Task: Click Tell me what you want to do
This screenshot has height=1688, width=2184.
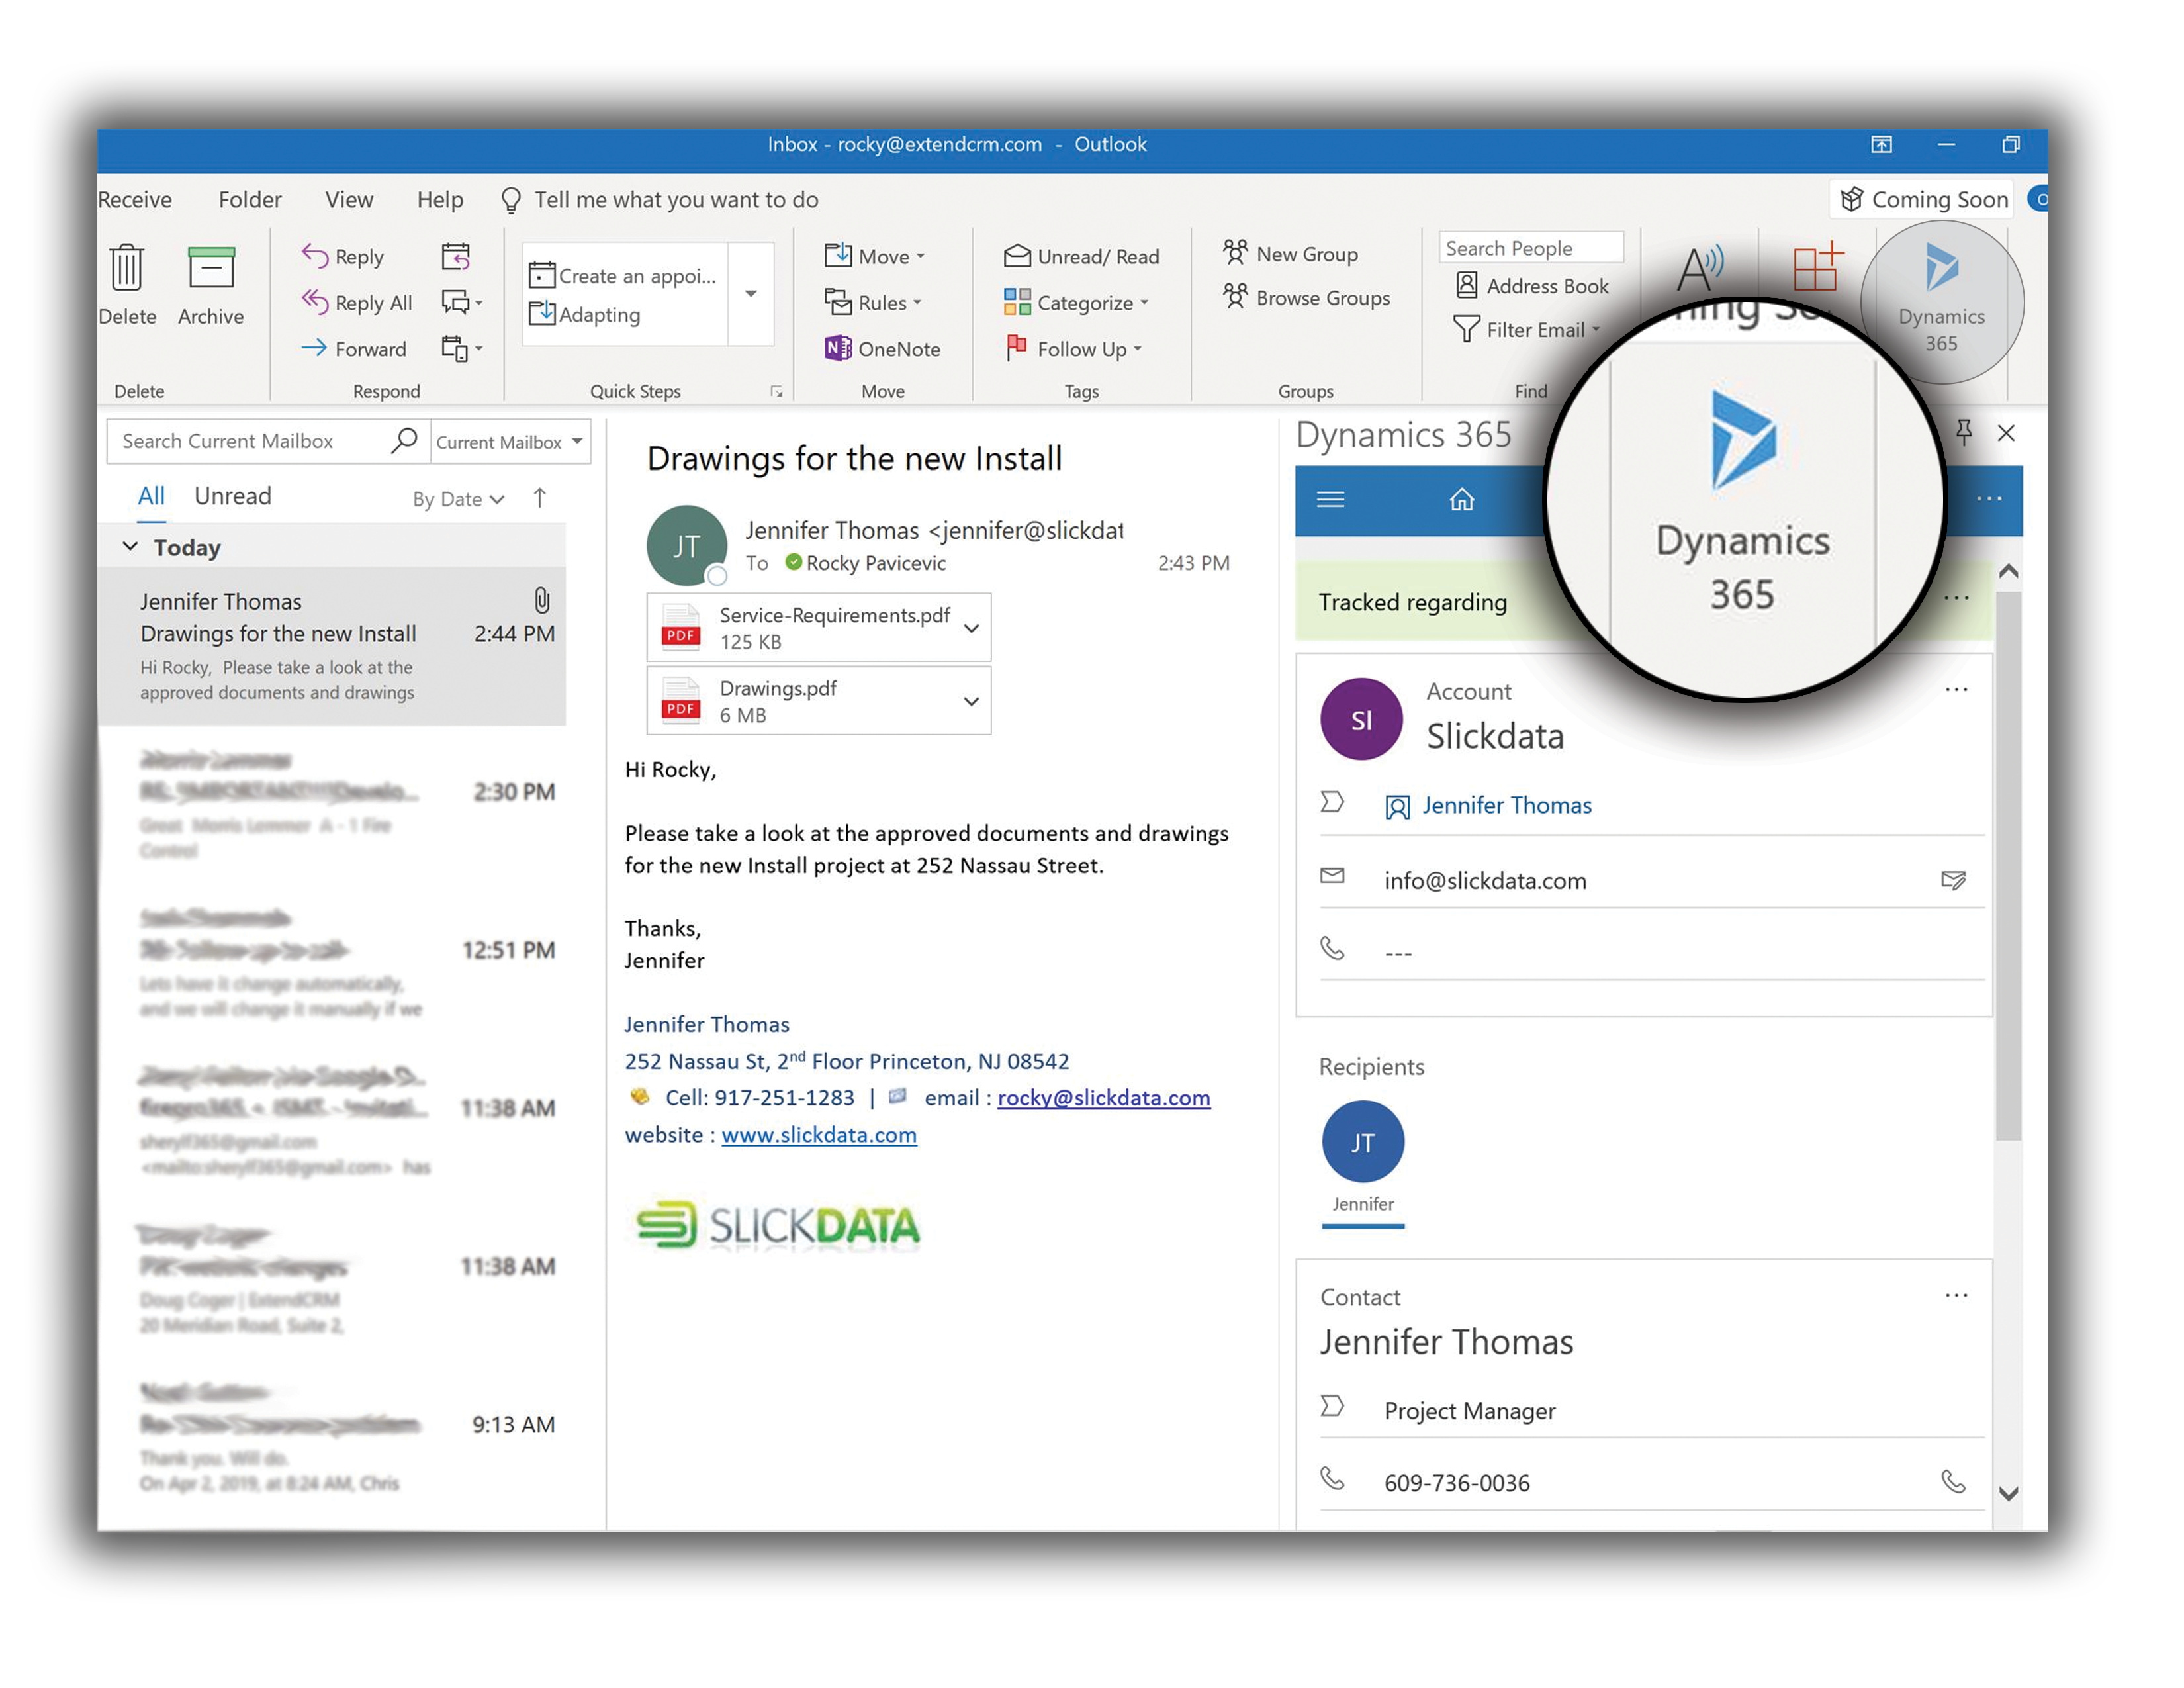Action: pyautogui.click(x=660, y=200)
